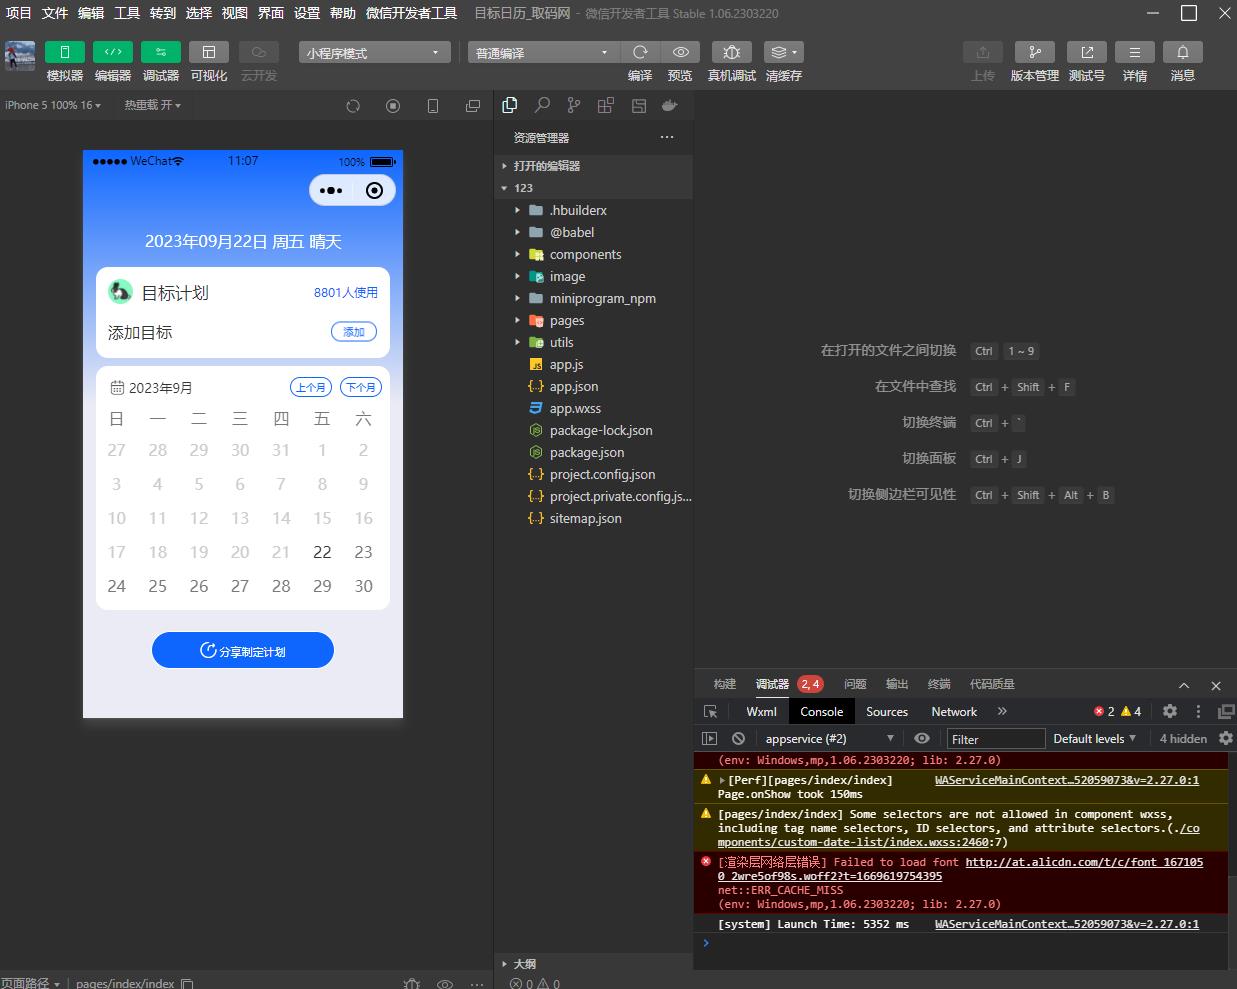Toggle the console sidebar
This screenshot has width=1237, height=989.
click(x=710, y=739)
